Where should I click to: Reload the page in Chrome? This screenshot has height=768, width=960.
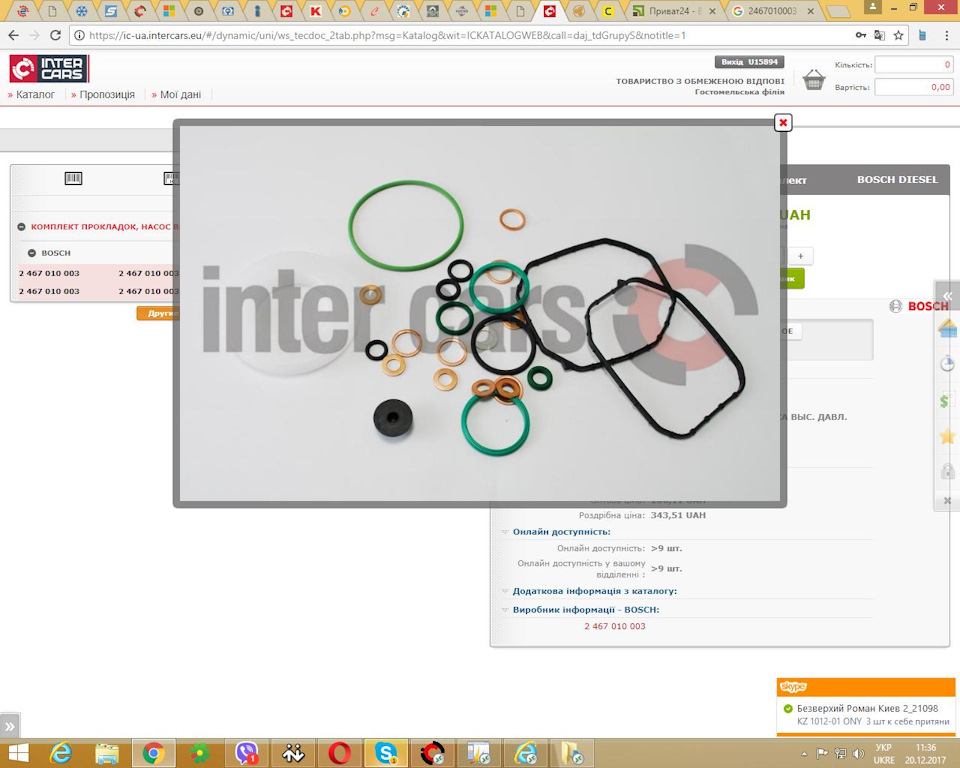[56, 36]
